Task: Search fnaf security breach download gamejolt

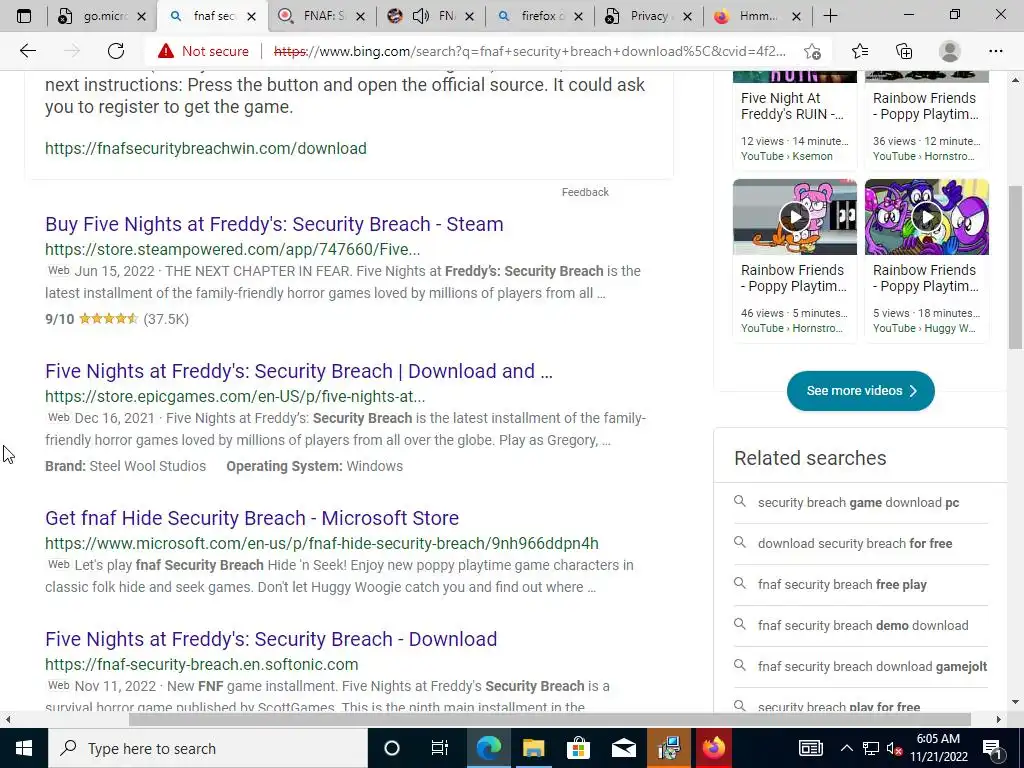Action: [872, 667]
